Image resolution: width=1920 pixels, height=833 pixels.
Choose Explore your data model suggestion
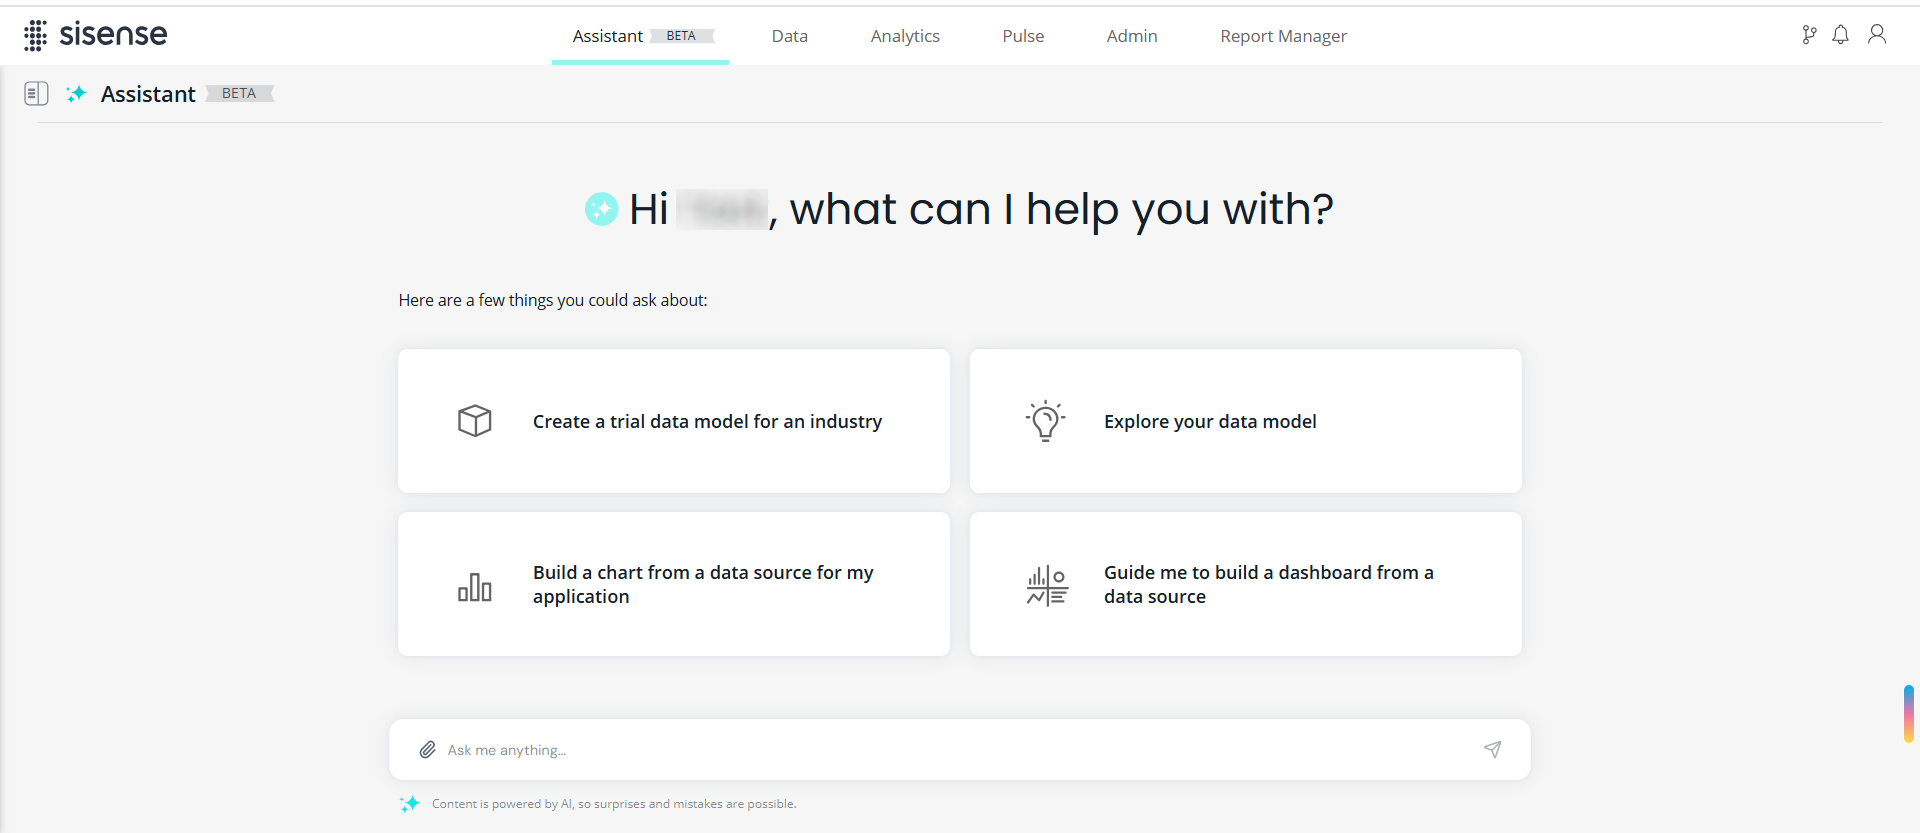click(1210, 422)
